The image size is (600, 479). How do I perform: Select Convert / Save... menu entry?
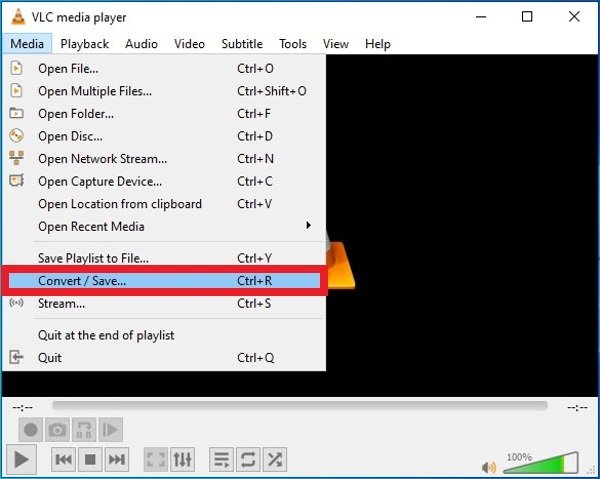[x=164, y=281]
